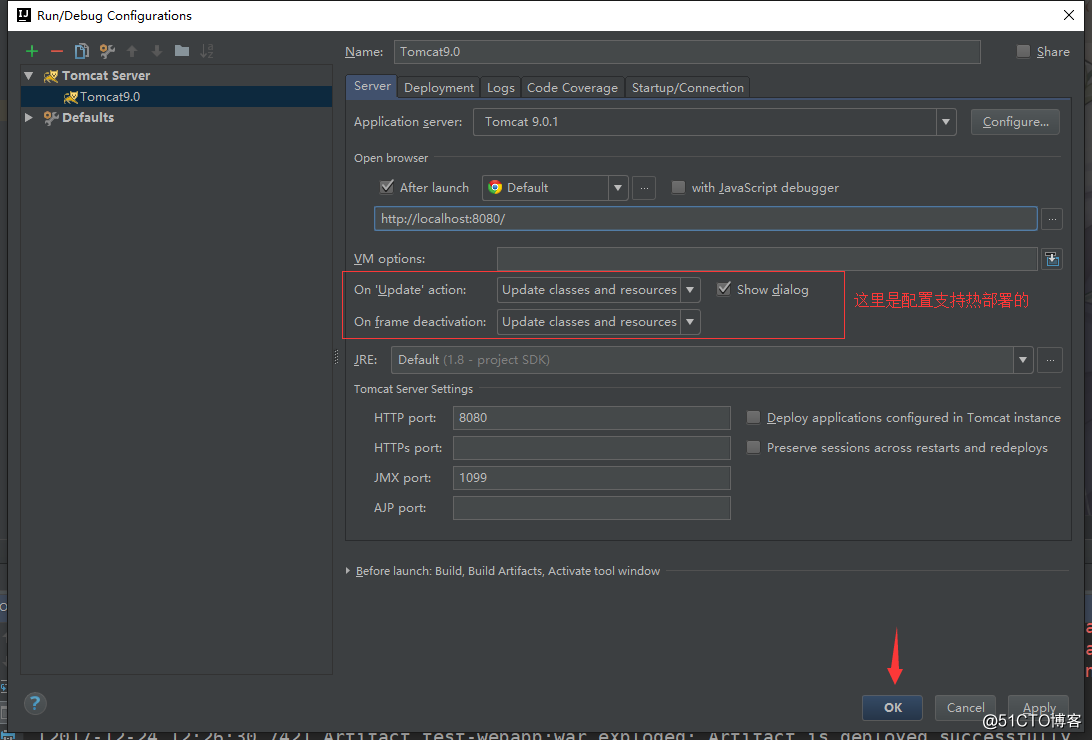Toggle After launch checkbox
The width and height of the screenshot is (1092, 740).
[x=387, y=187]
